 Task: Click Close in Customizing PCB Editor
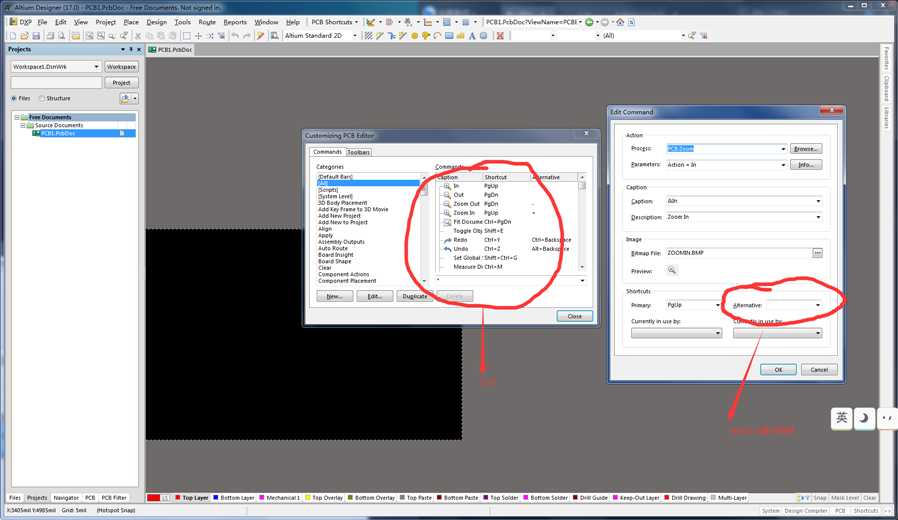point(574,316)
